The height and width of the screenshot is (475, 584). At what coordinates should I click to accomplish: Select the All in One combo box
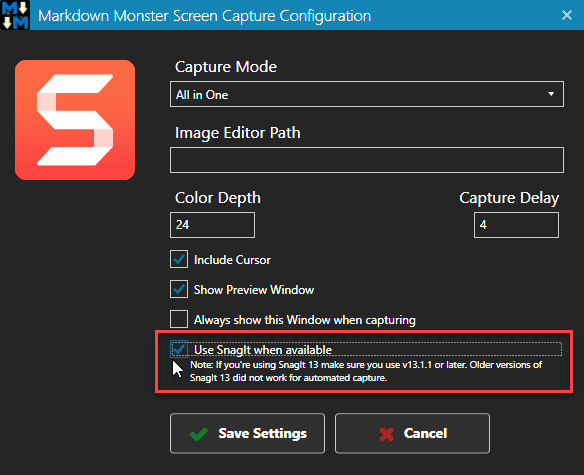click(367, 94)
